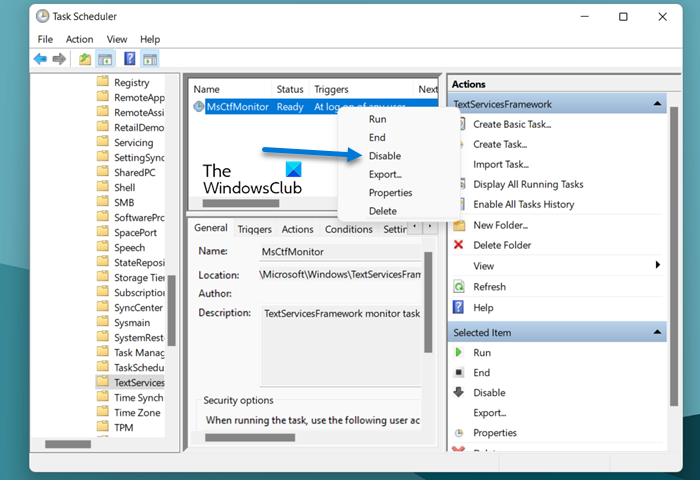Click the Time Zone folder icon
This screenshot has width=700, height=480.
point(103,411)
